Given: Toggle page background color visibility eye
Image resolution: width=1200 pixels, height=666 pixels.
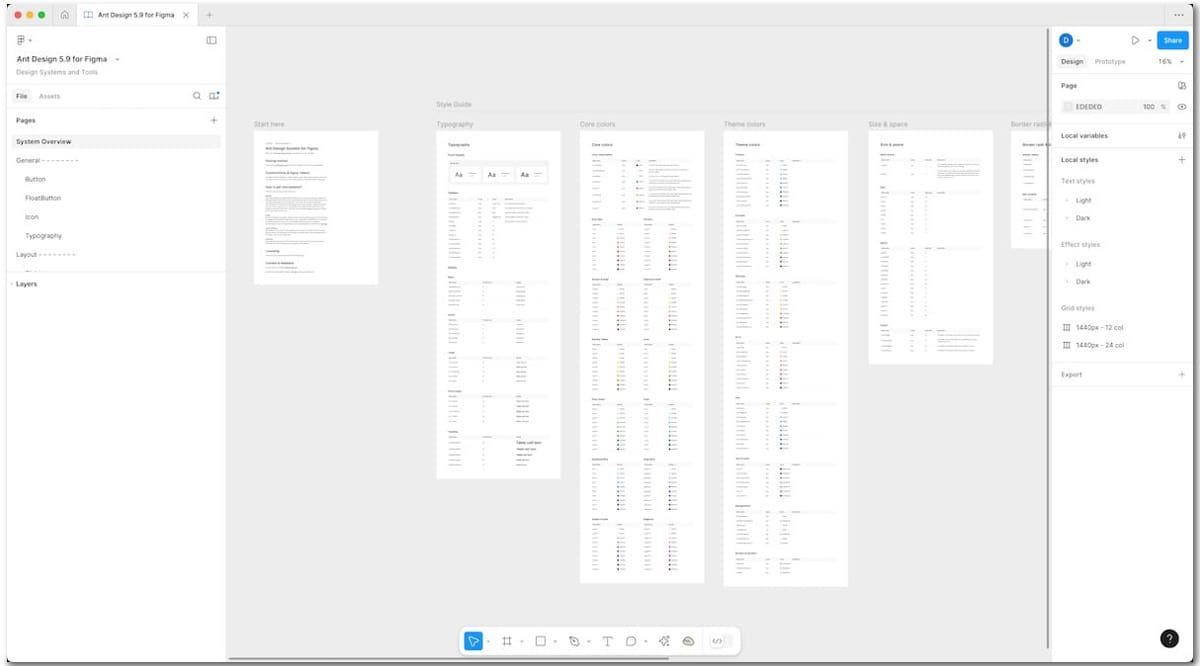Looking at the screenshot, I should pyautogui.click(x=1182, y=106).
